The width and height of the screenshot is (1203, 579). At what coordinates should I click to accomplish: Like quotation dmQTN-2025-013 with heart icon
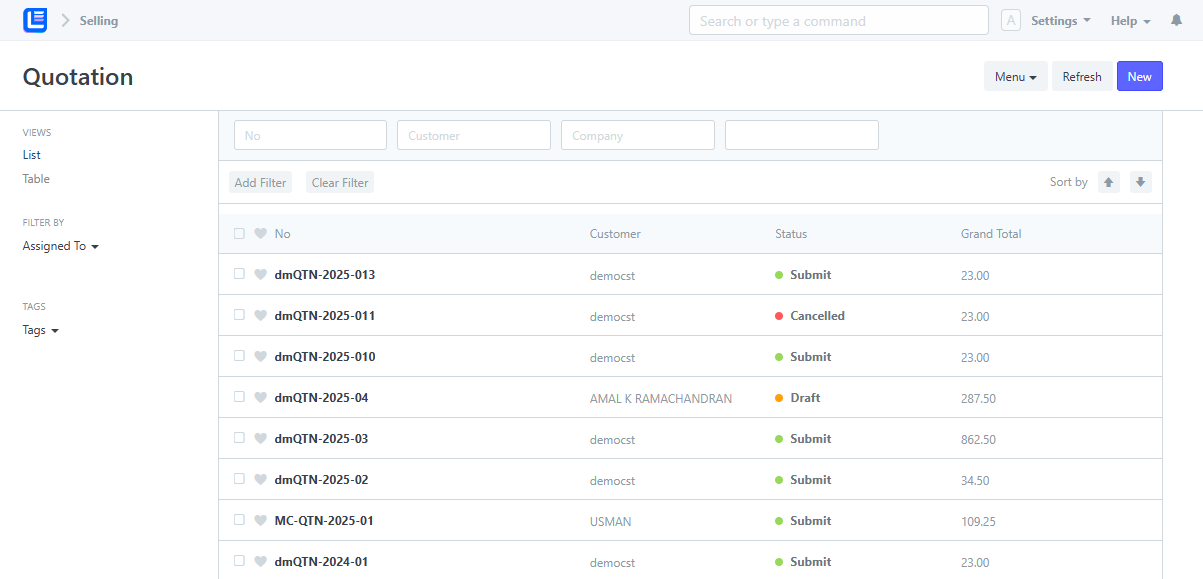tap(260, 274)
